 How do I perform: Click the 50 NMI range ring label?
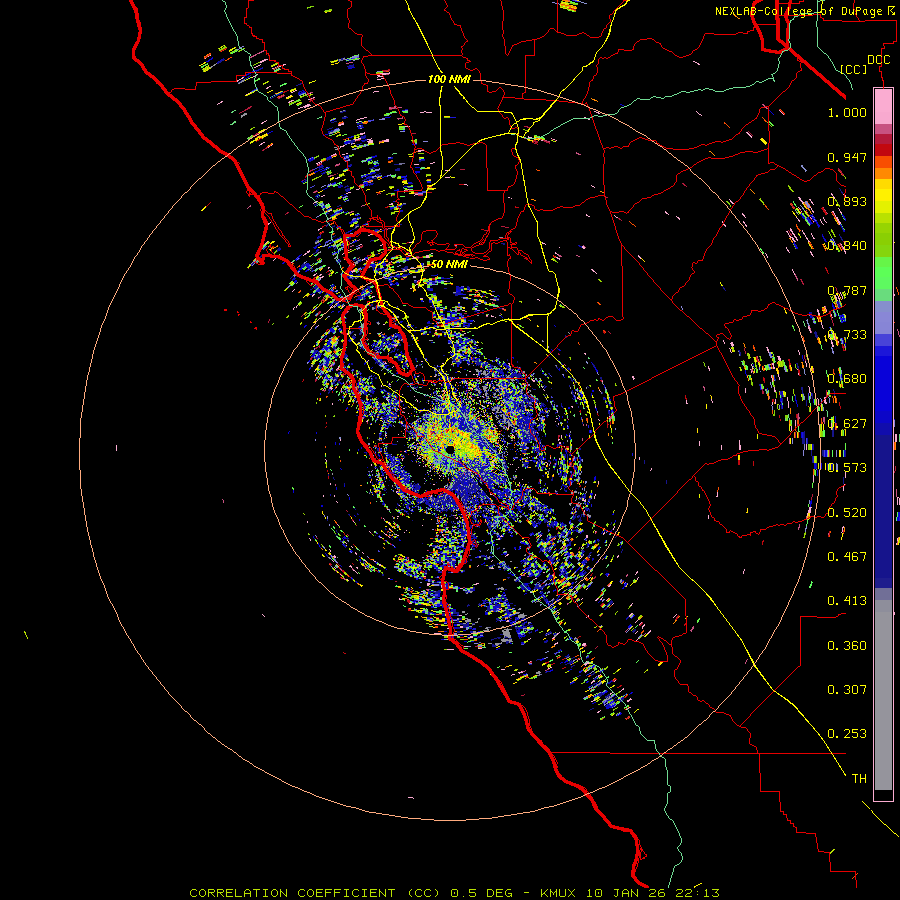pyautogui.click(x=449, y=264)
